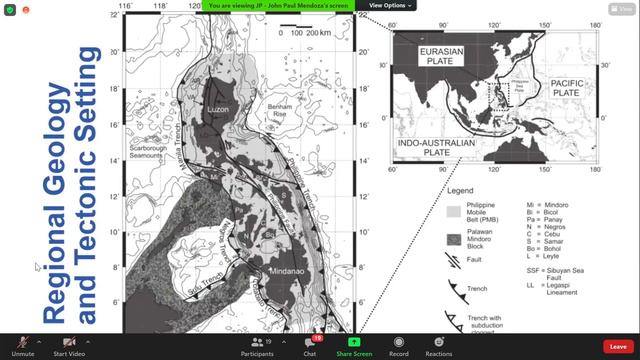Click the View button at top right

click(x=622, y=9)
